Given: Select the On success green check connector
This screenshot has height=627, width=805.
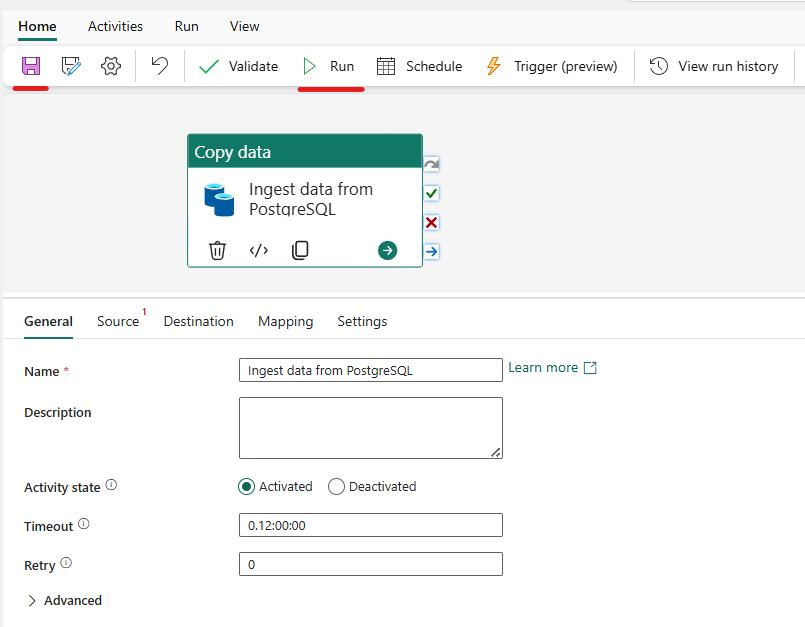Looking at the screenshot, I should point(432,194).
